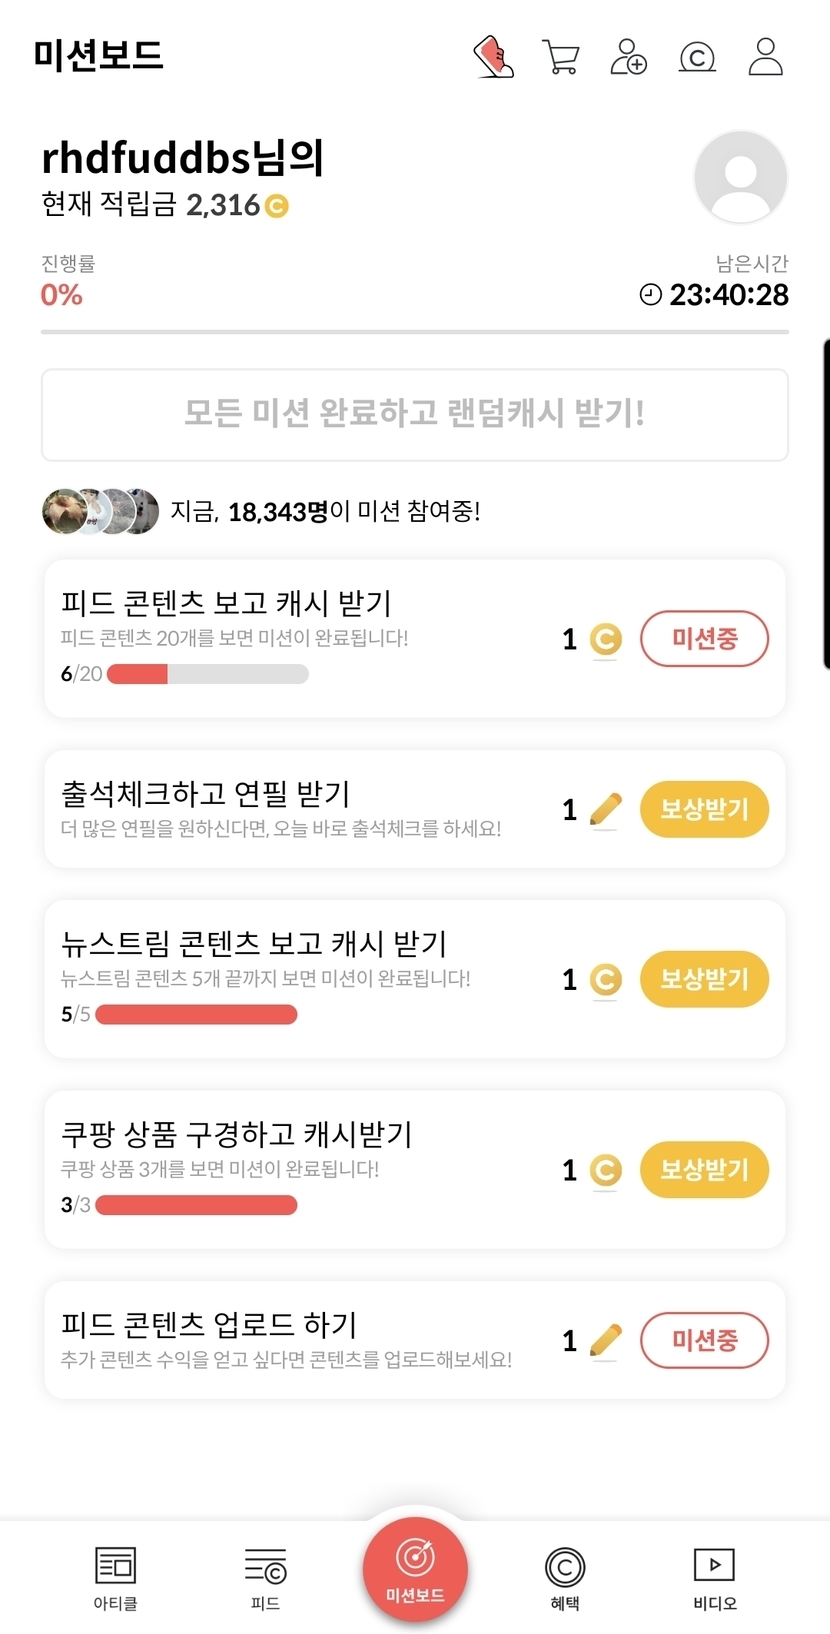Tap the participant avatars beside 18,343명
The width and height of the screenshot is (830, 1634).
[x=100, y=512]
